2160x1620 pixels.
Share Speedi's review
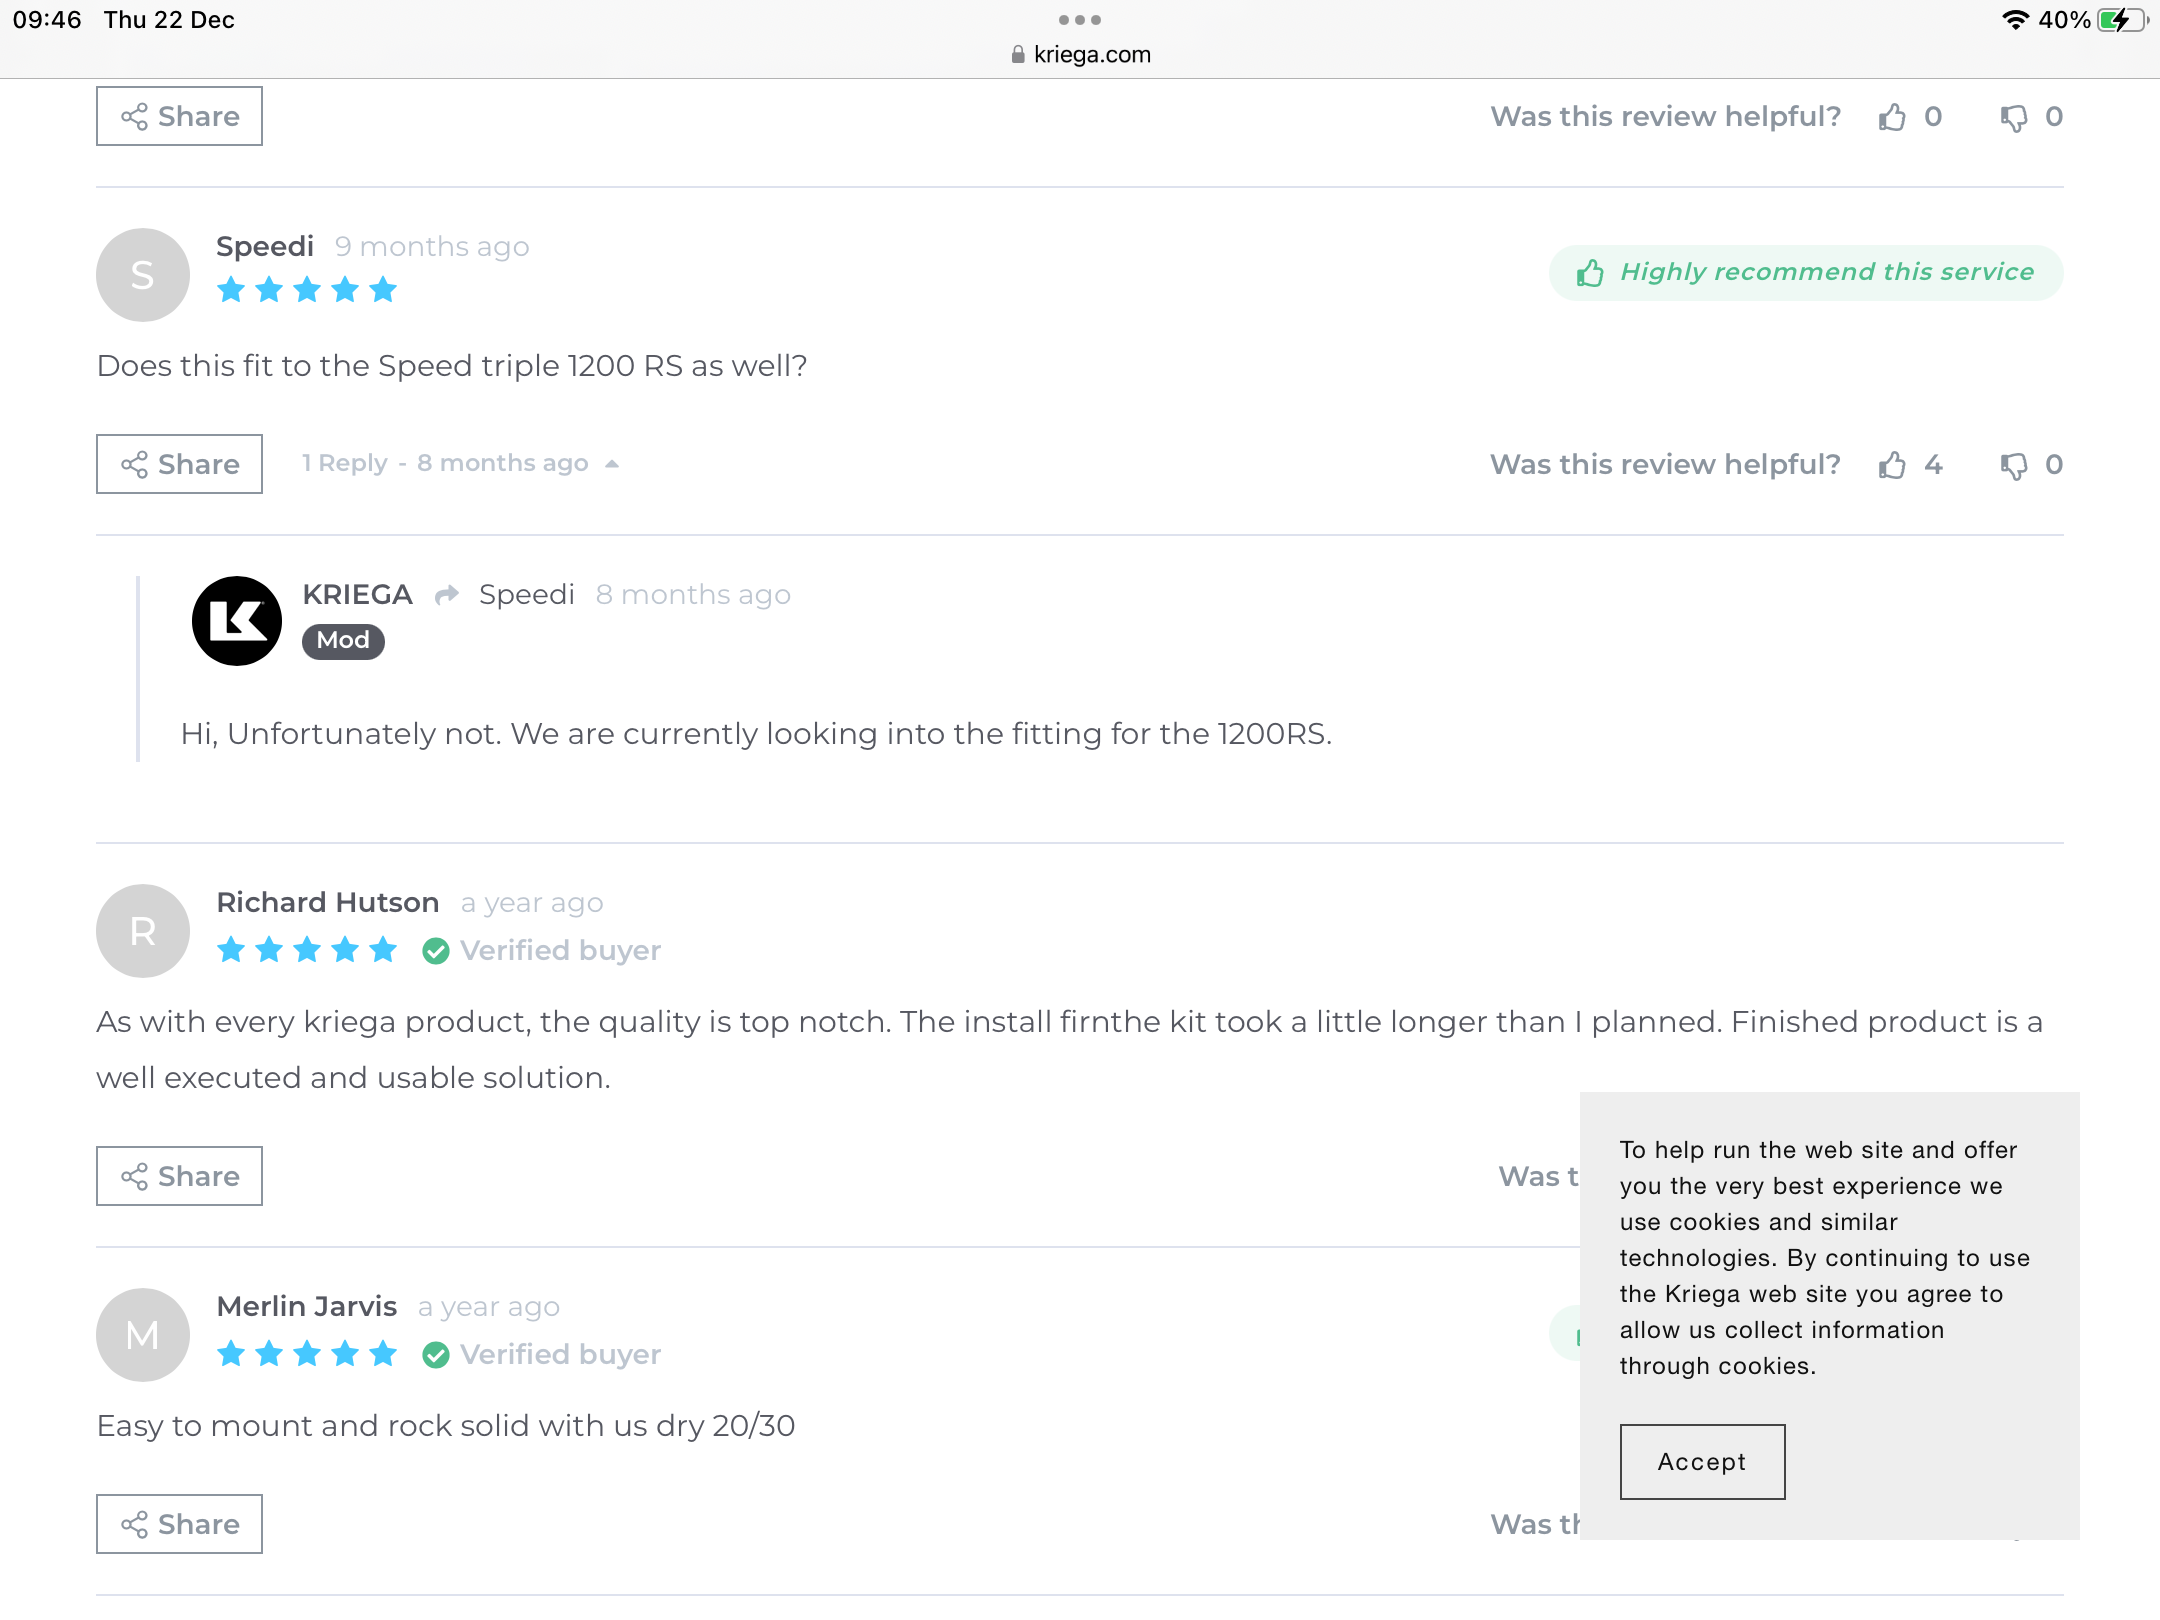pos(180,464)
